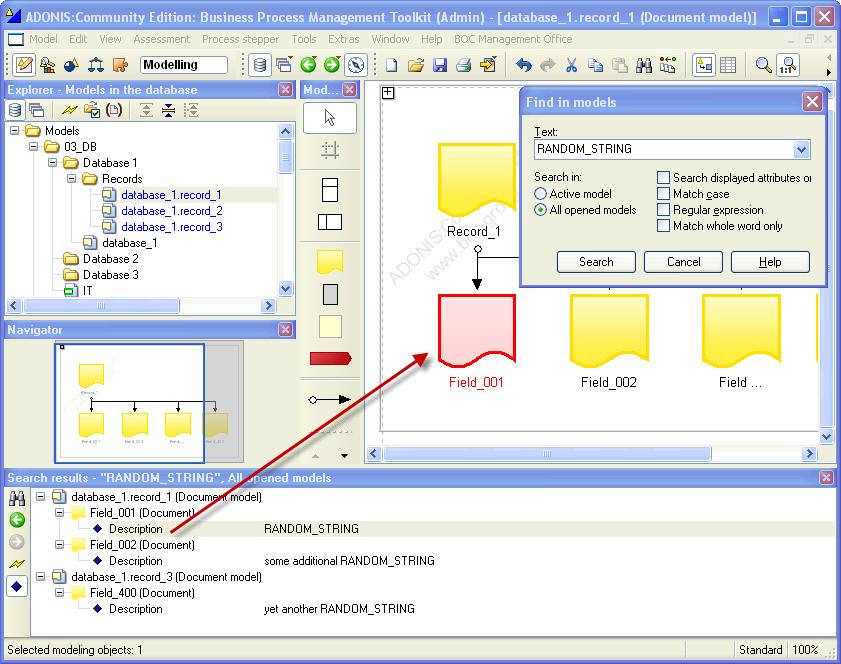
Task: Open the Simulation scales component
Action: pyautogui.click(x=95, y=65)
